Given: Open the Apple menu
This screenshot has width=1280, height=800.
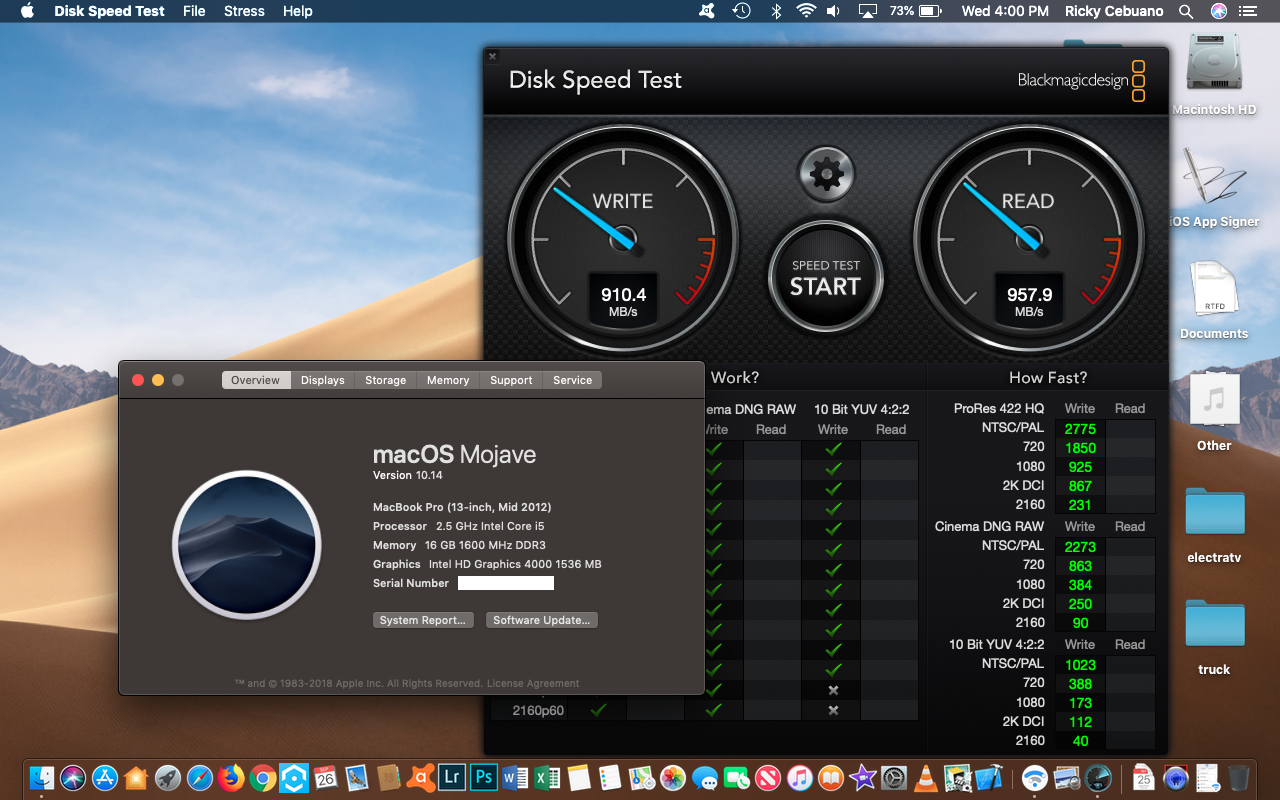Looking at the screenshot, I should pyautogui.click(x=27, y=11).
